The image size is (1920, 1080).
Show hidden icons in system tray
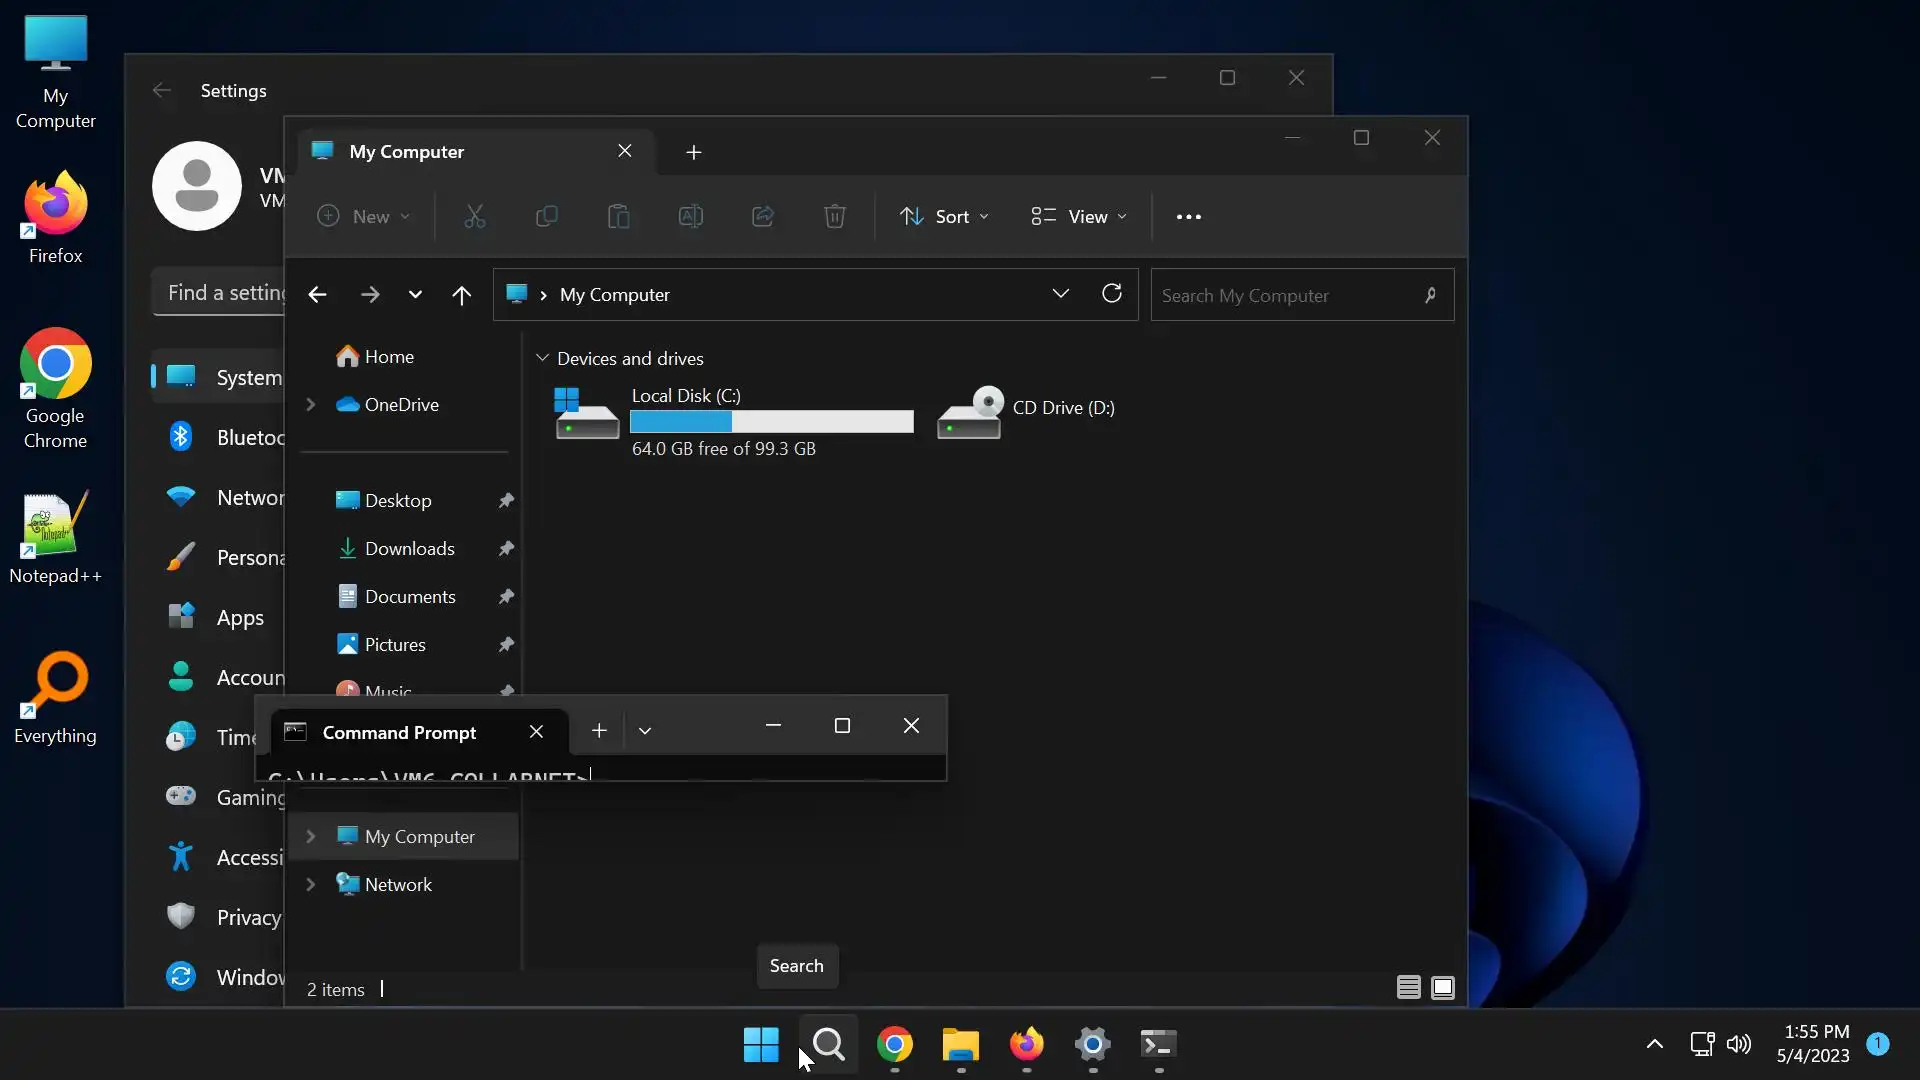point(1654,1044)
